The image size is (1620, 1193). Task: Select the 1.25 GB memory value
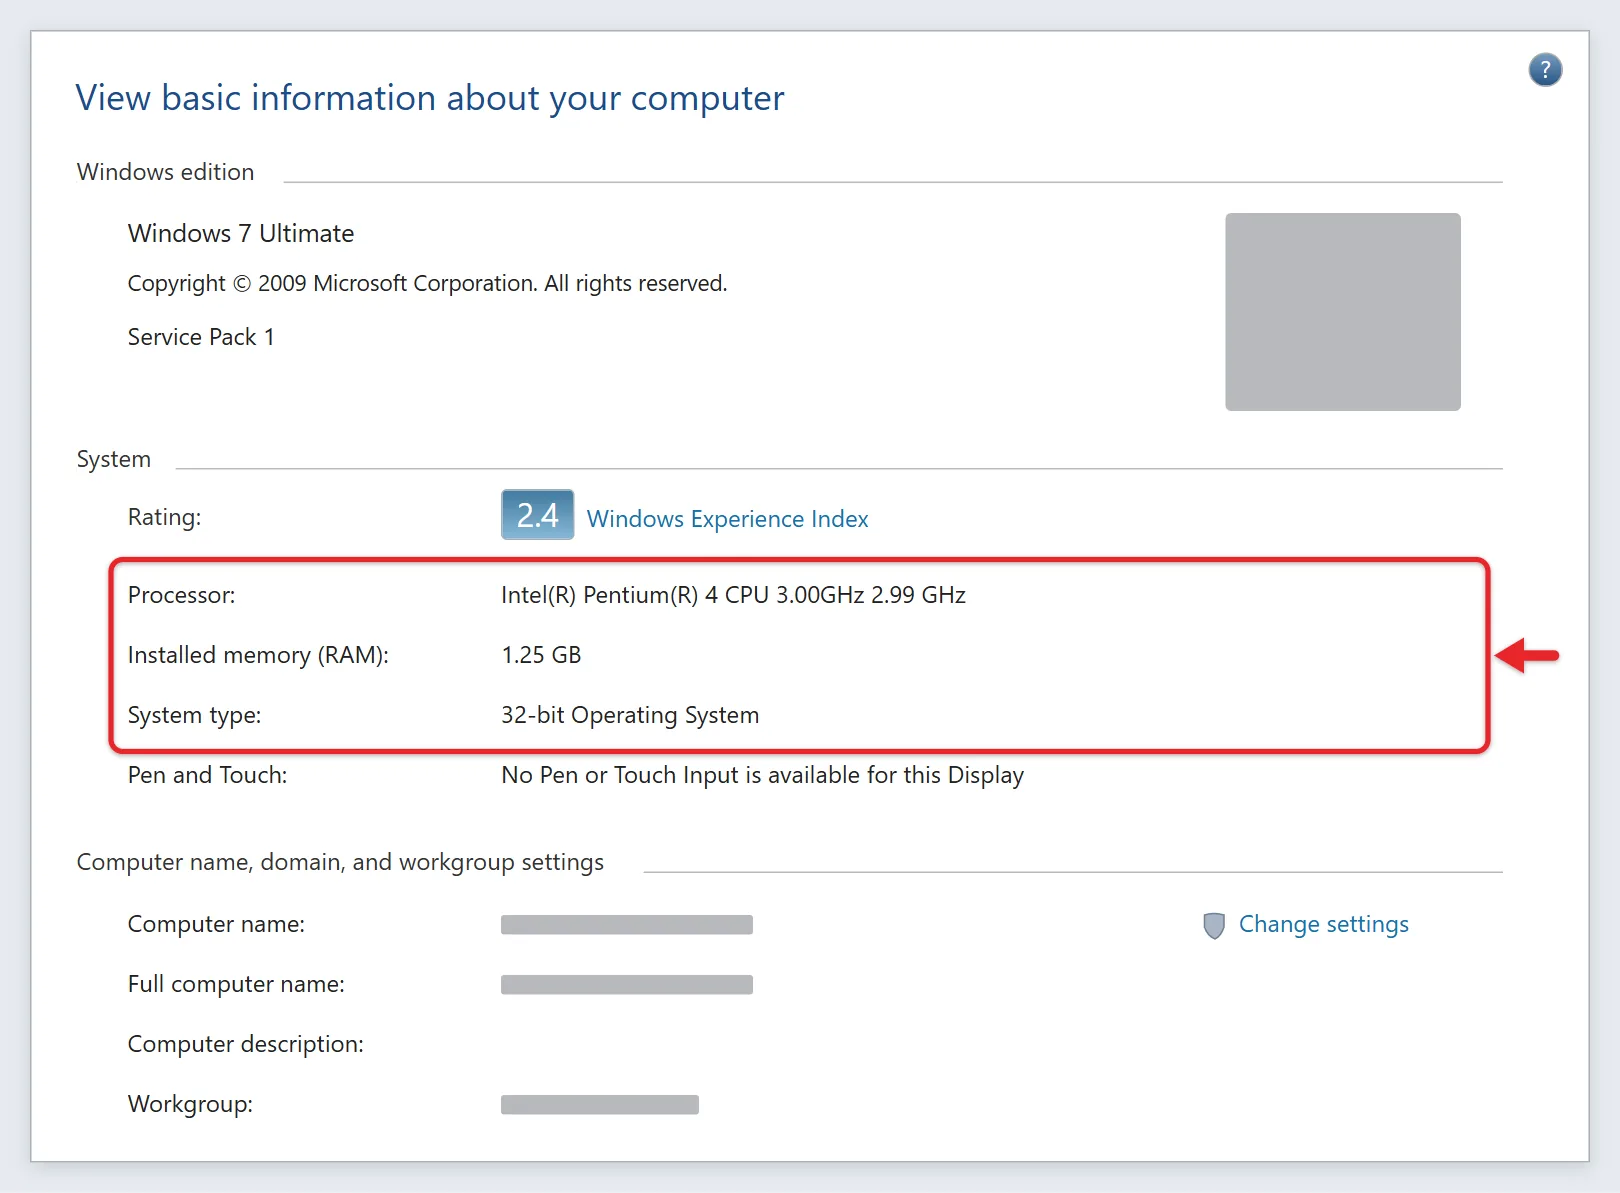[541, 655]
